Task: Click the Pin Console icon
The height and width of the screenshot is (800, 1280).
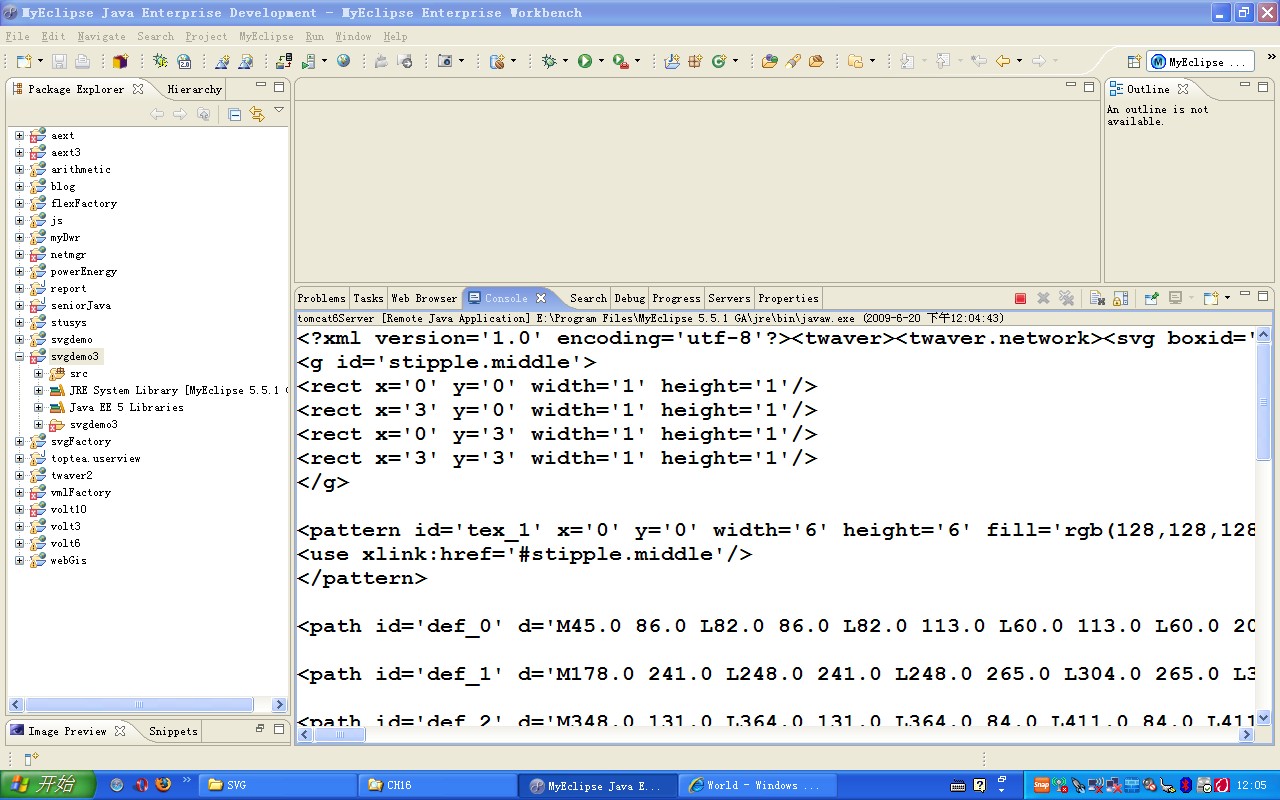Action: pos(1152,298)
